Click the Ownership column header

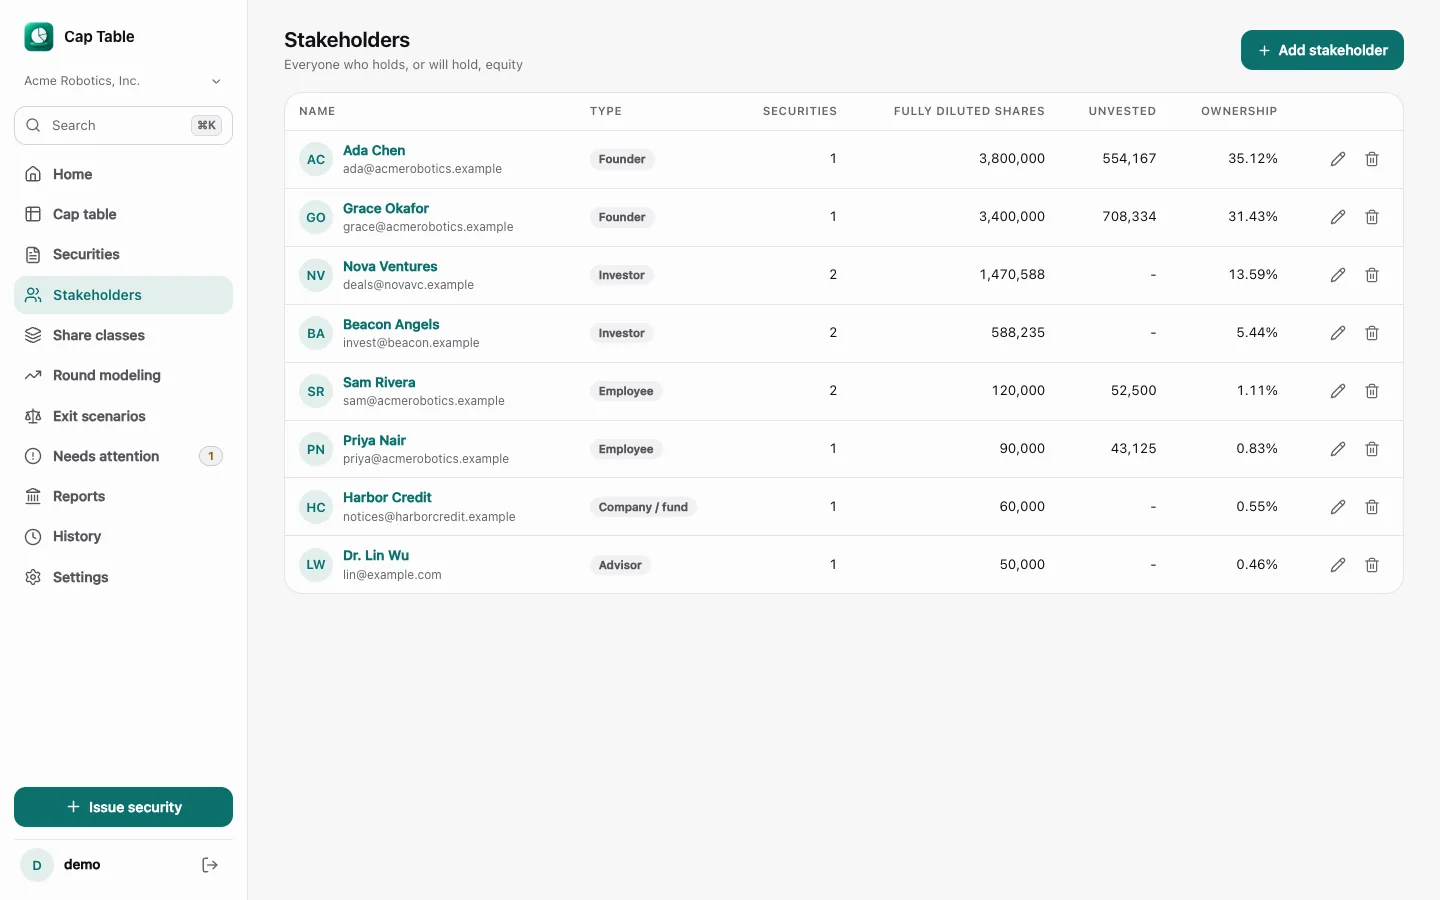click(1239, 111)
